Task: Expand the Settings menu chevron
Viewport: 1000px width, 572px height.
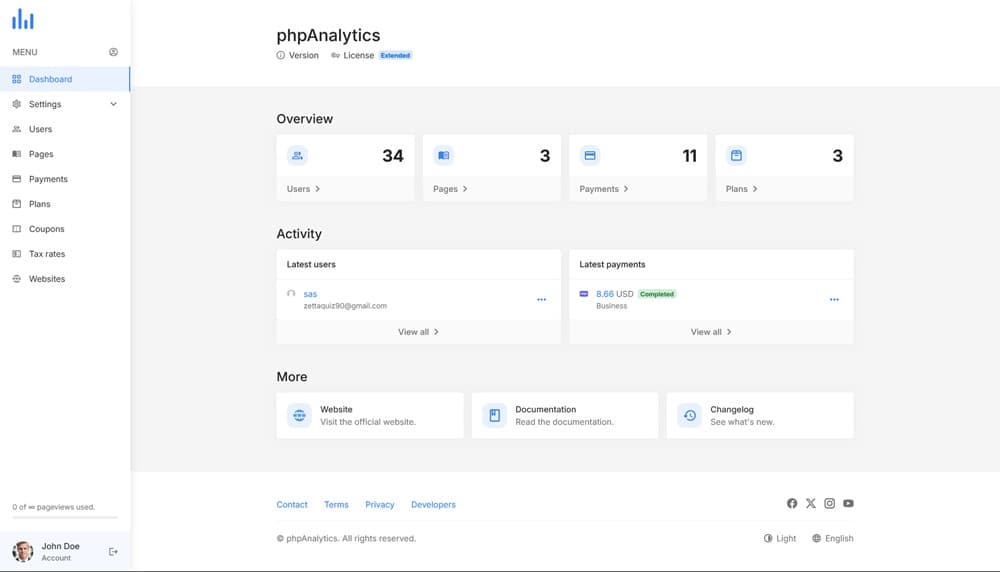Action: coord(114,104)
